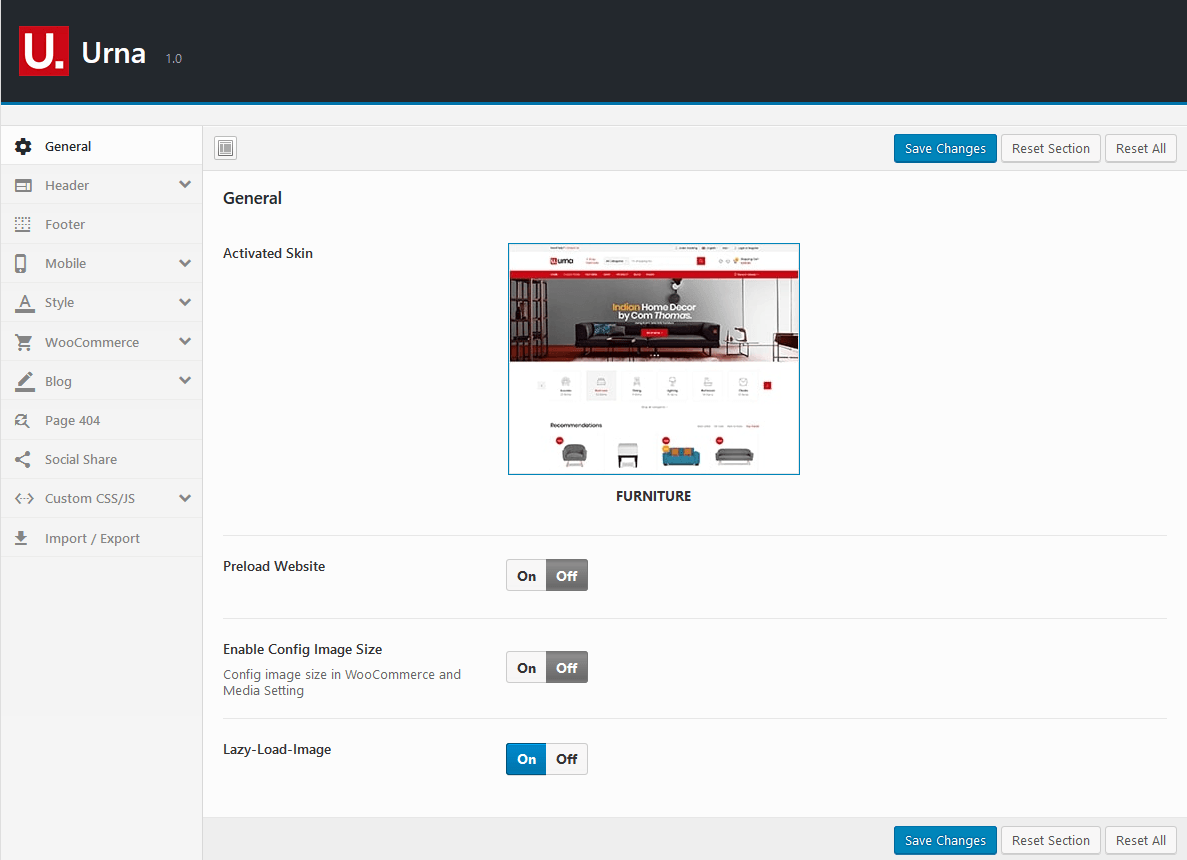Click the Lazy-Load-Image label
The height and width of the screenshot is (860, 1187).
[x=277, y=749]
